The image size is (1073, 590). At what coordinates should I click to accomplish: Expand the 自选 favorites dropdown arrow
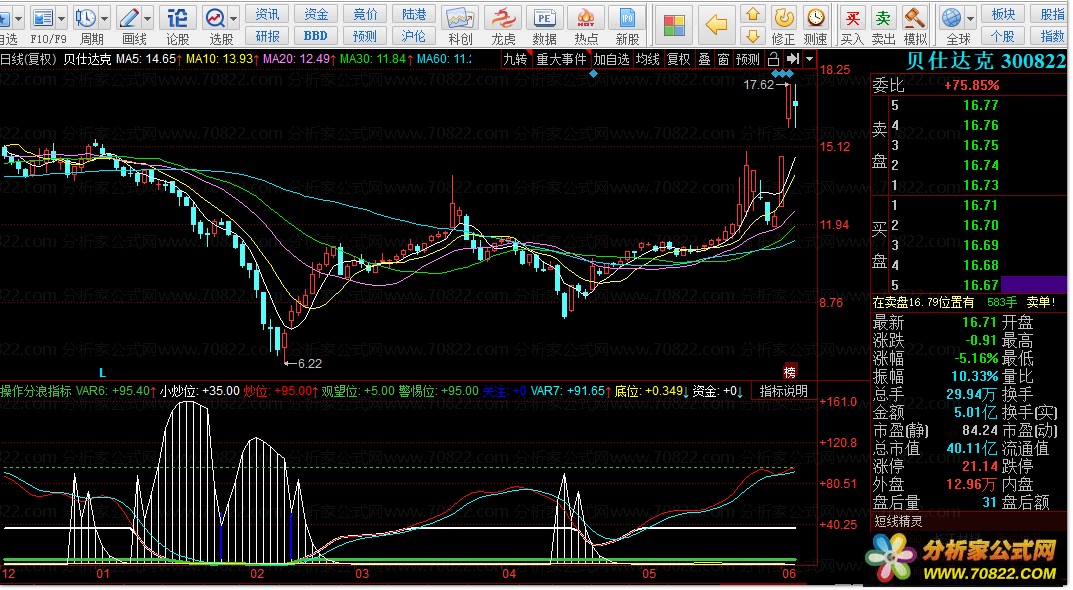point(18,18)
